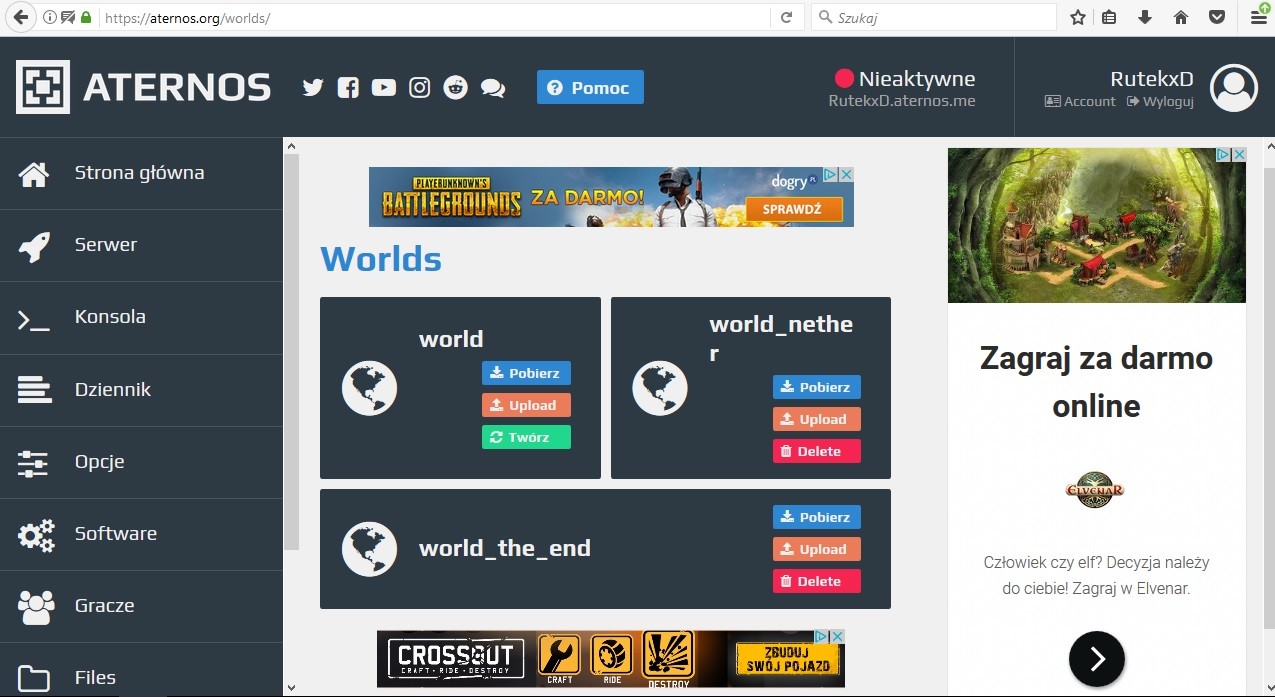Open the Account link
1275x697 pixels.
click(1080, 102)
